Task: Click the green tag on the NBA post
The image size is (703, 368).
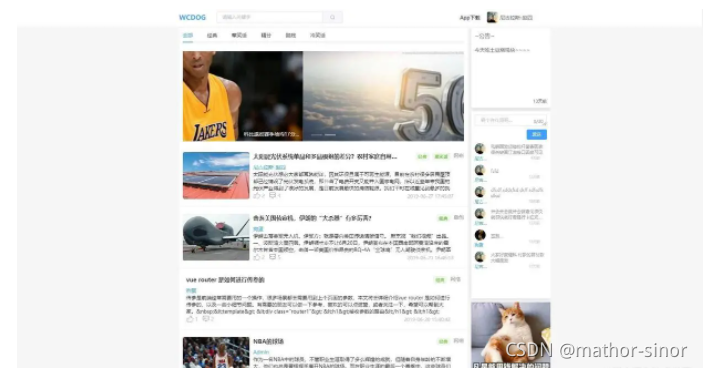Action: (x=443, y=342)
